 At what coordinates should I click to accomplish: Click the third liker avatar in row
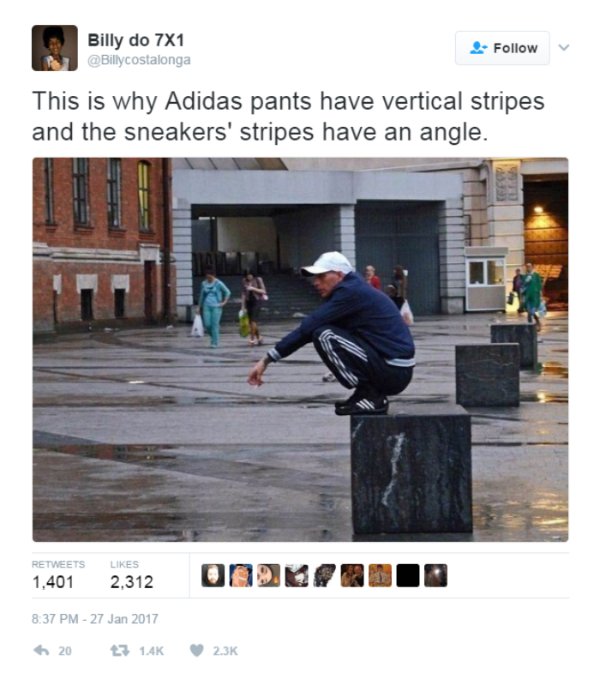pos(268,575)
